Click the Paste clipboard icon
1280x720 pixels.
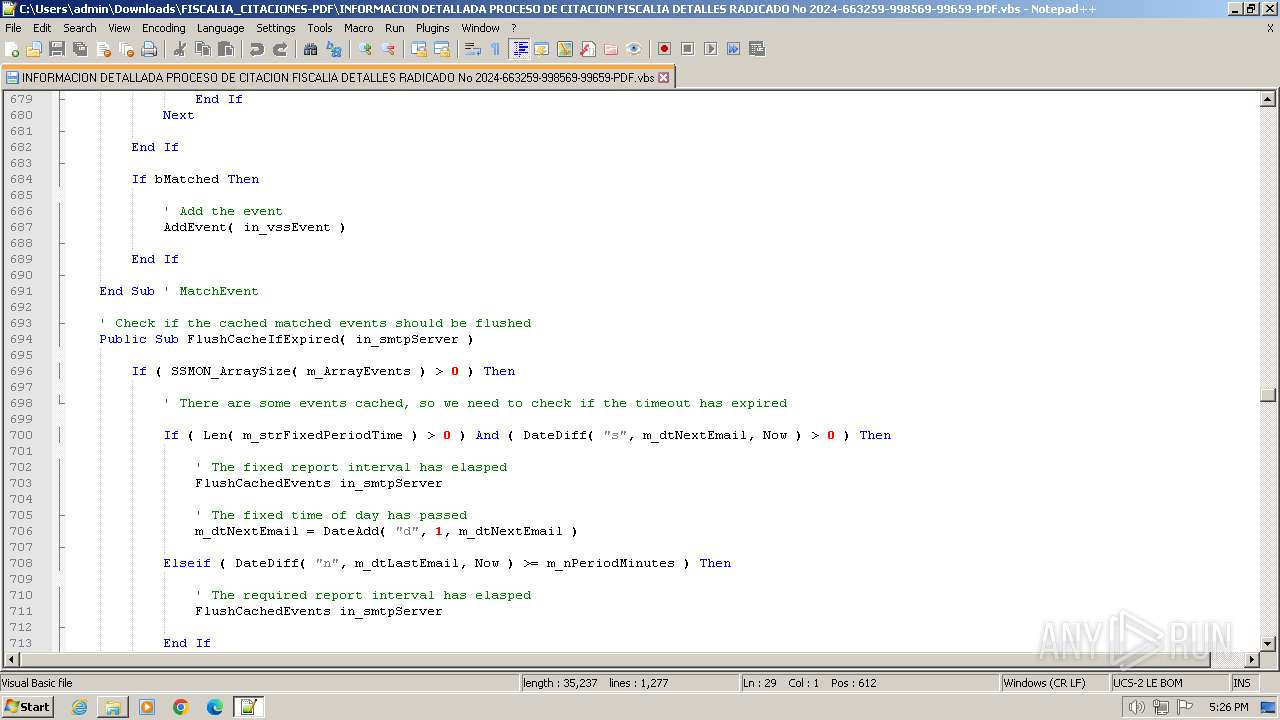click(x=226, y=49)
